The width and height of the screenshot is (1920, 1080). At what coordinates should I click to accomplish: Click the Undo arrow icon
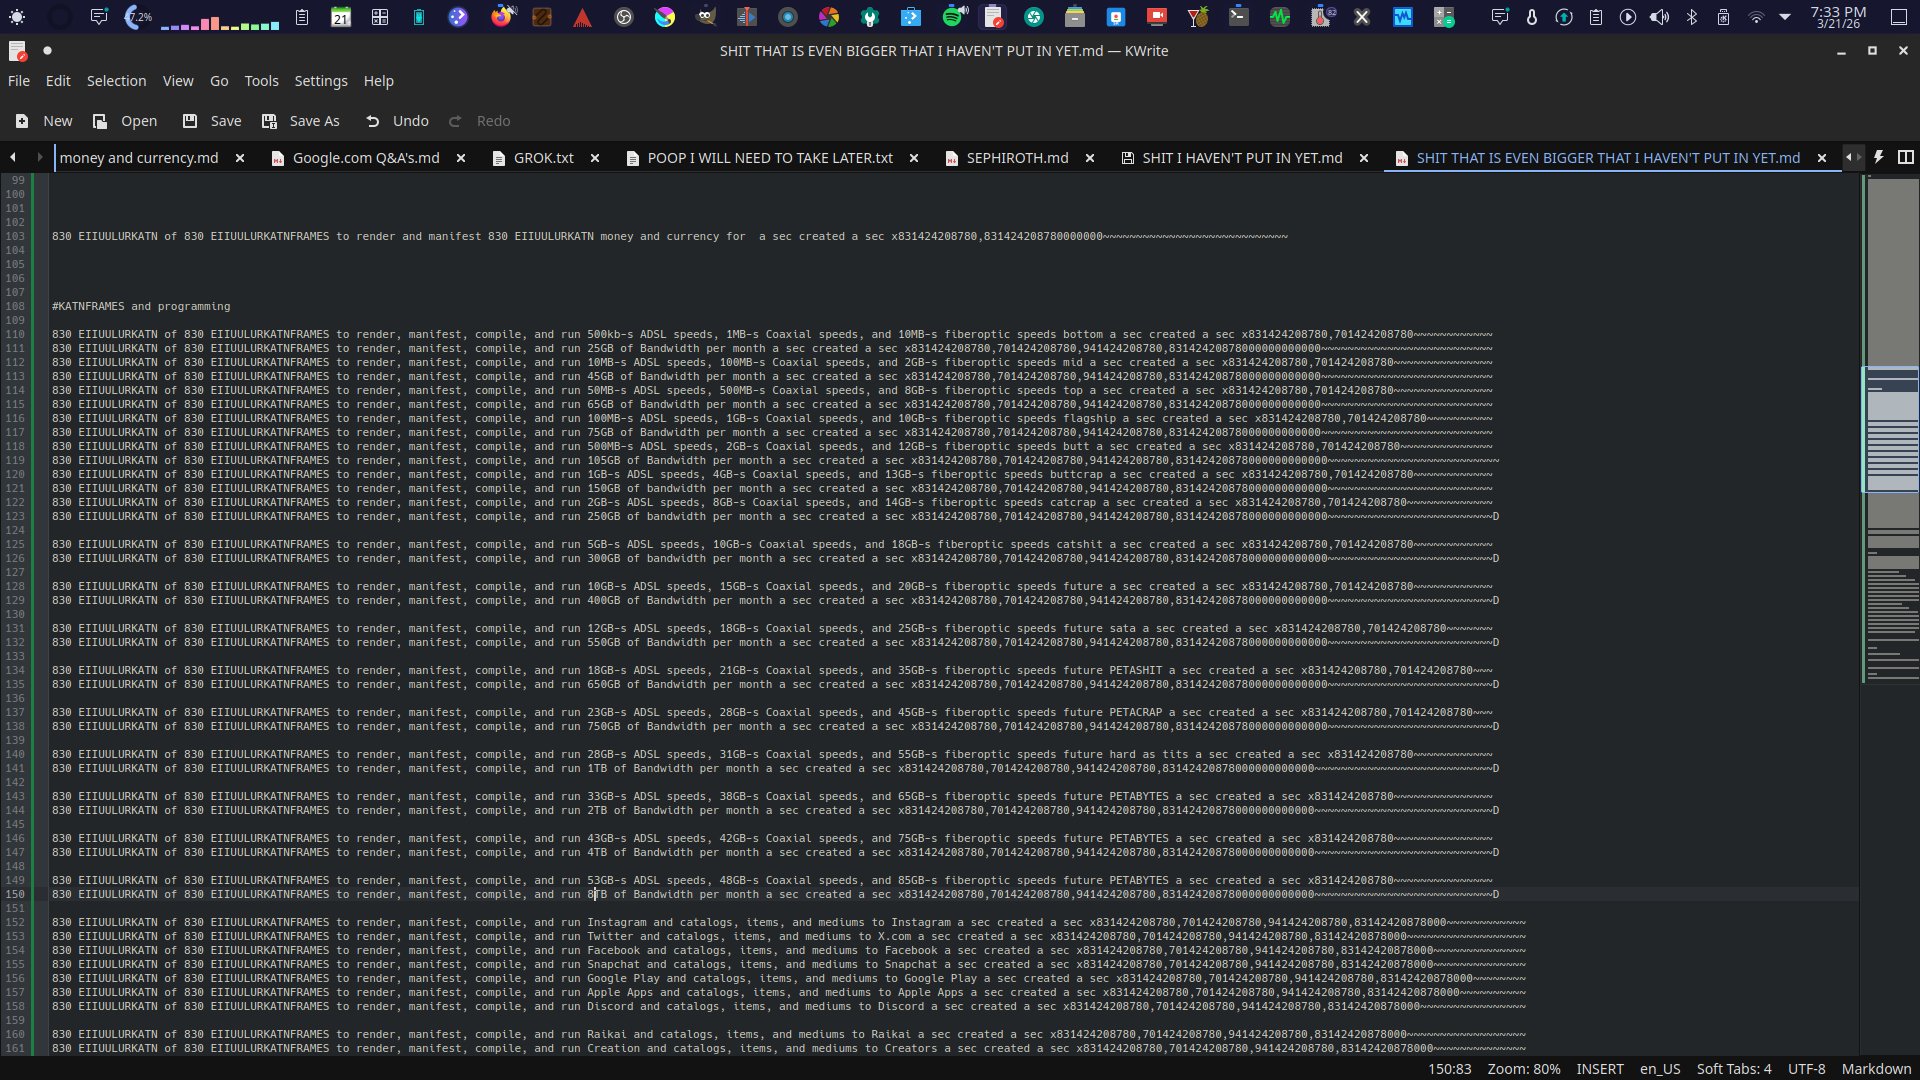(372, 121)
